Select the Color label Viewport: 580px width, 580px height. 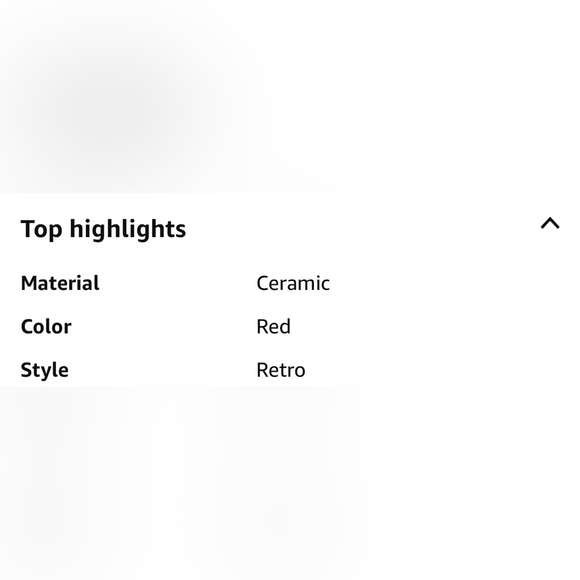[x=46, y=327]
